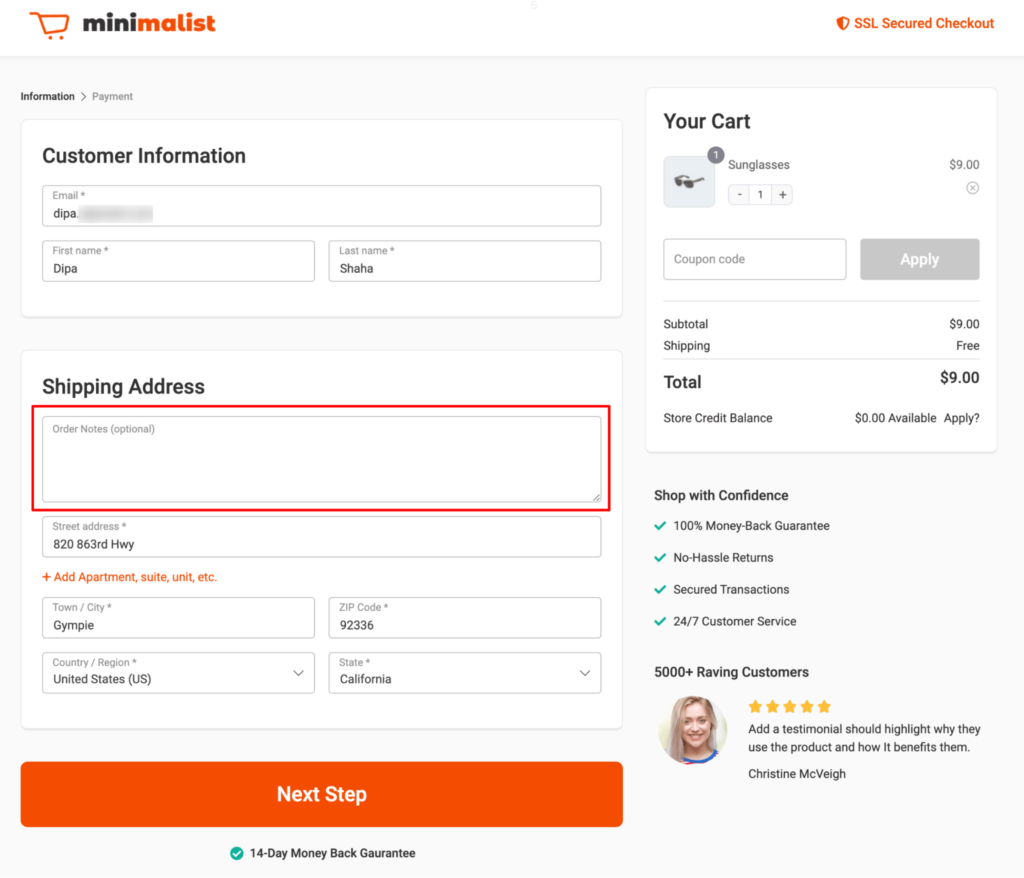Viewport: 1024px width, 878px height.
Task: Select the Payment breadcrumb step
Action: coord(112,96)
